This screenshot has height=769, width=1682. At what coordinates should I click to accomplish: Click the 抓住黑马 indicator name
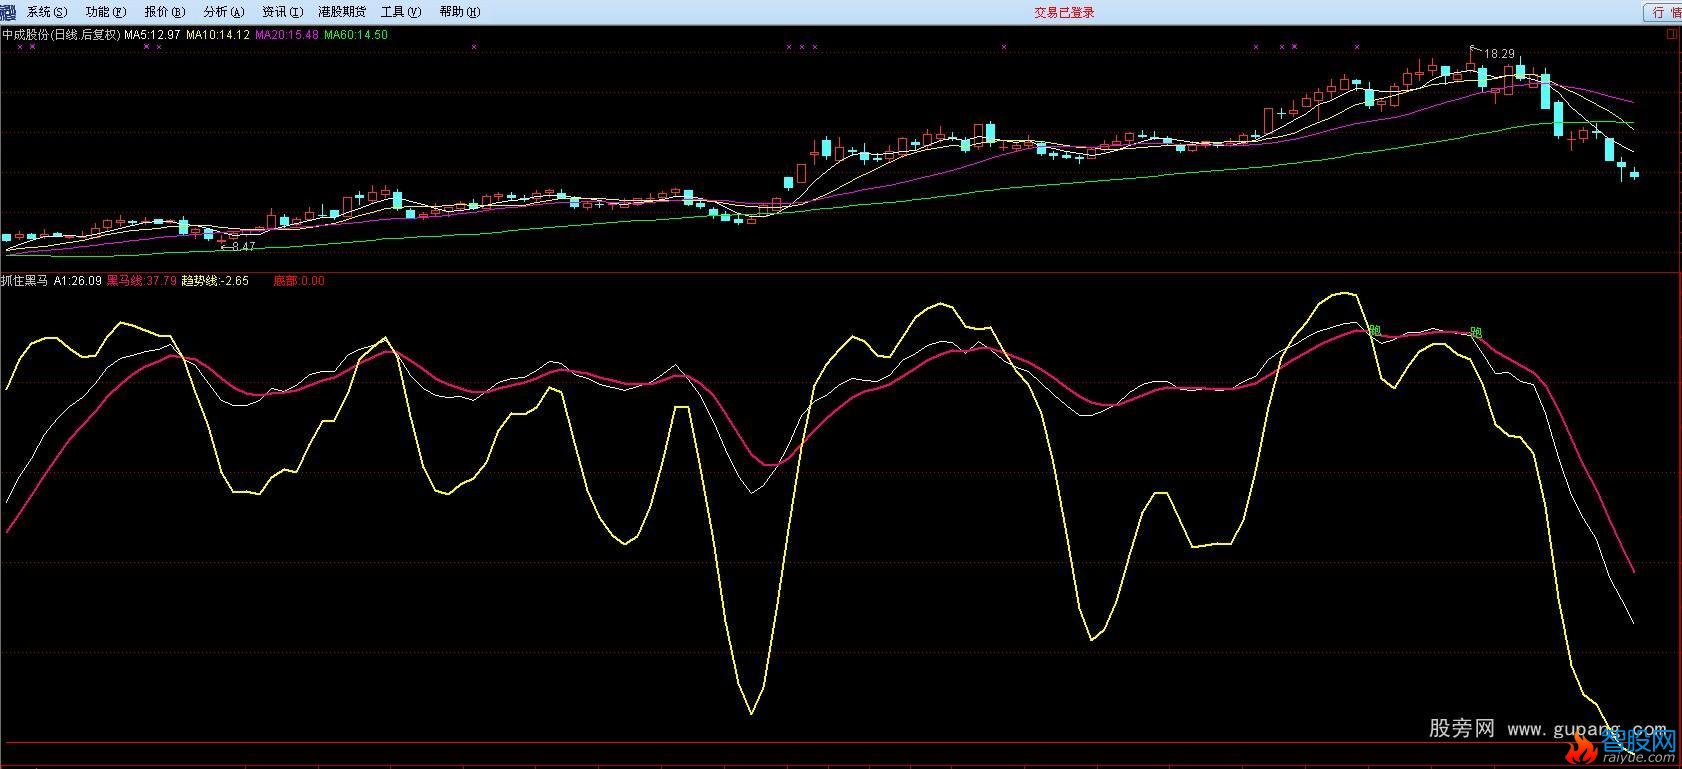pos(24,281)
